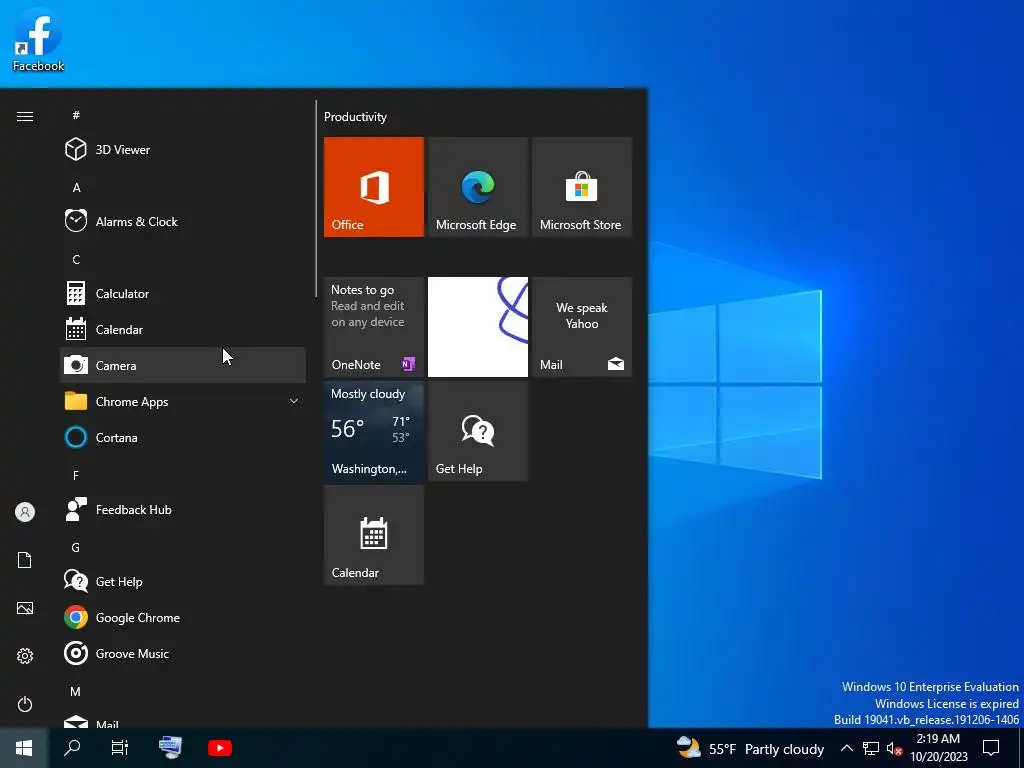1024x768 pixels.
Task: Open the Chrome Apps folder icon
Action: point(76,401)
